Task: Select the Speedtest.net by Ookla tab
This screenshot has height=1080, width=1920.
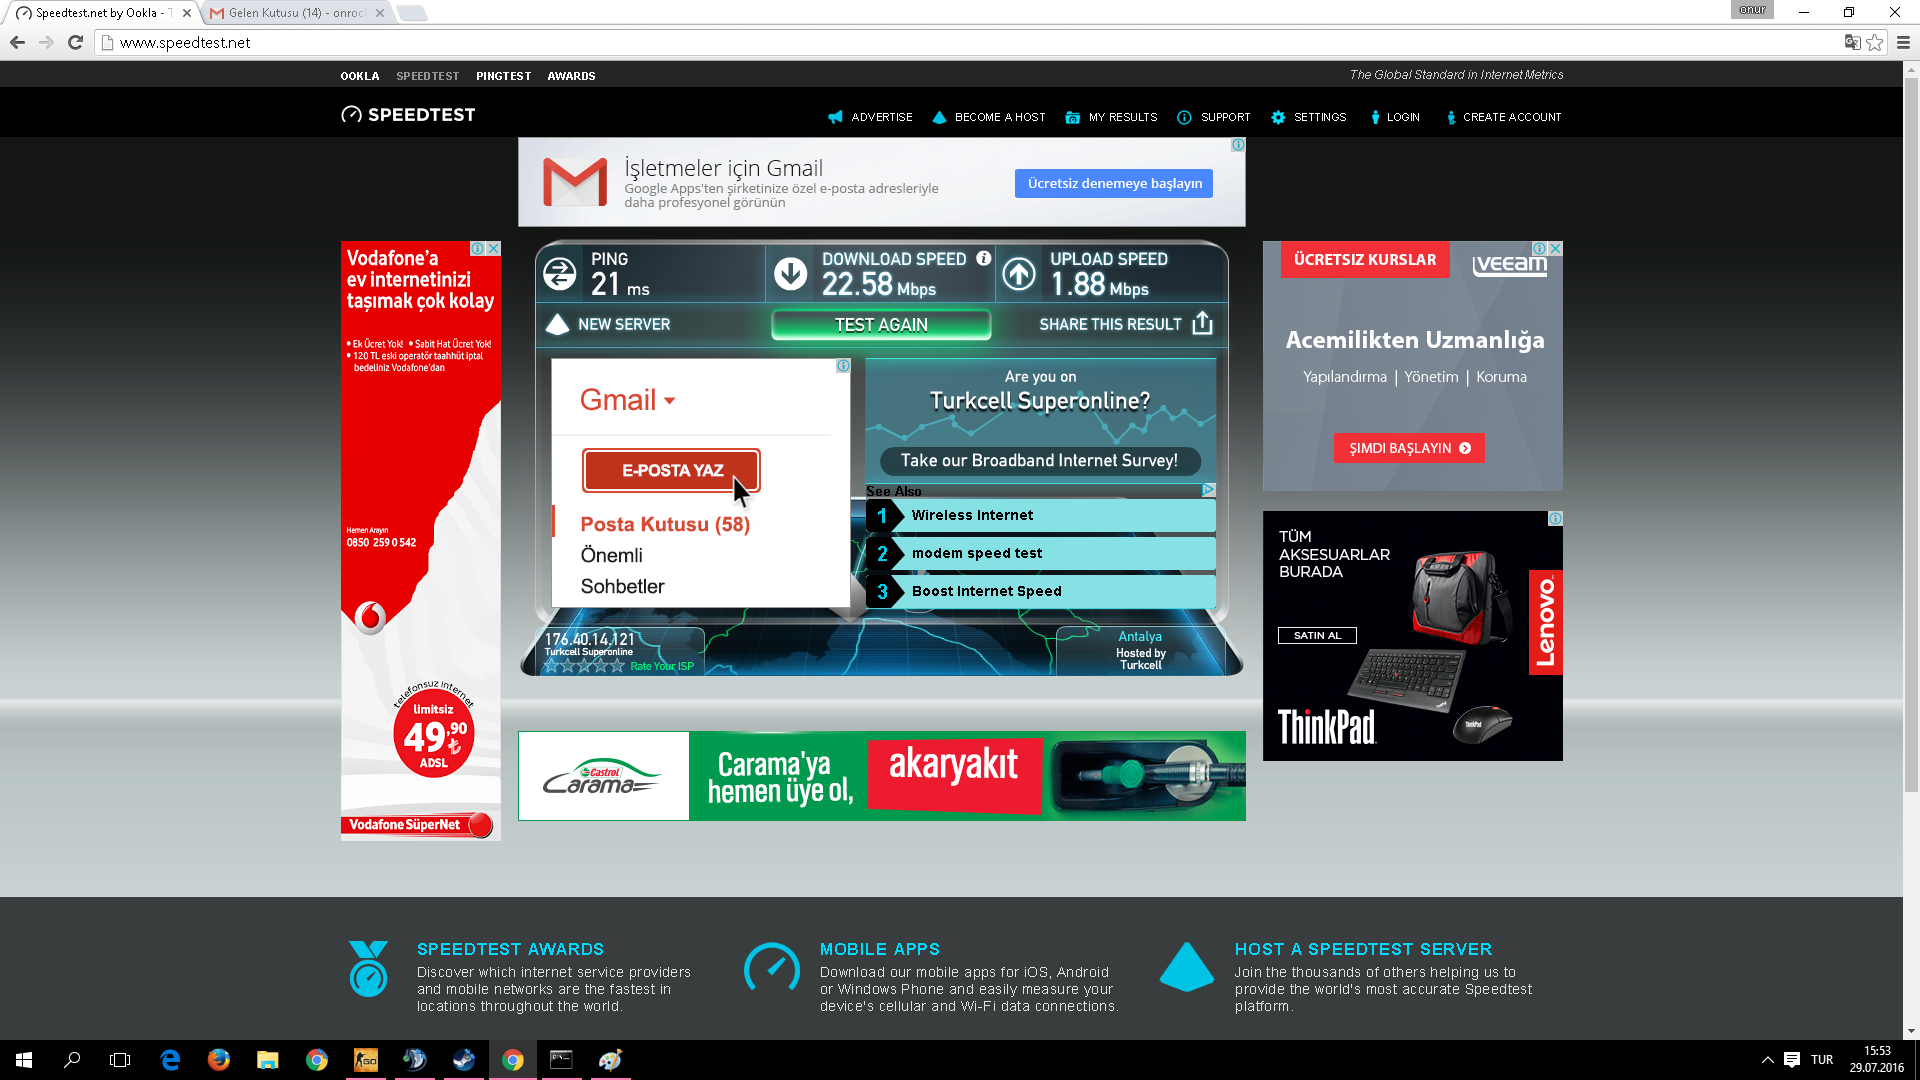Action: [x=103, y=13]
